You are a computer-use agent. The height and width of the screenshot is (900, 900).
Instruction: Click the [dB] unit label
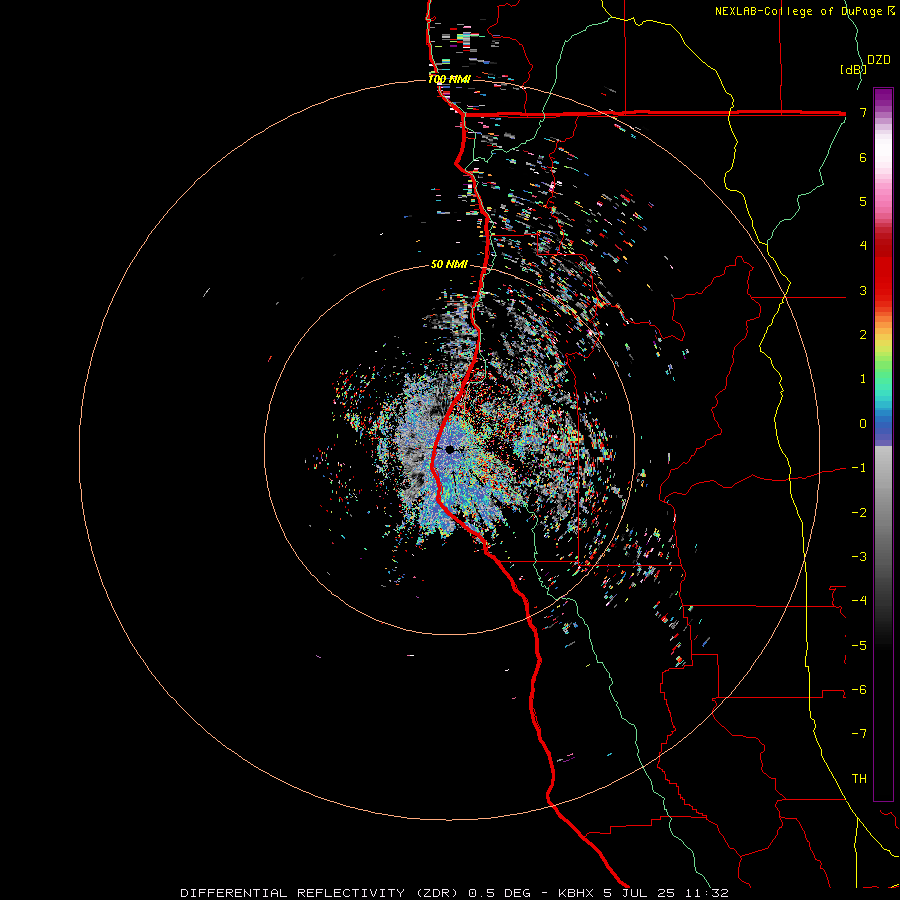854,69
